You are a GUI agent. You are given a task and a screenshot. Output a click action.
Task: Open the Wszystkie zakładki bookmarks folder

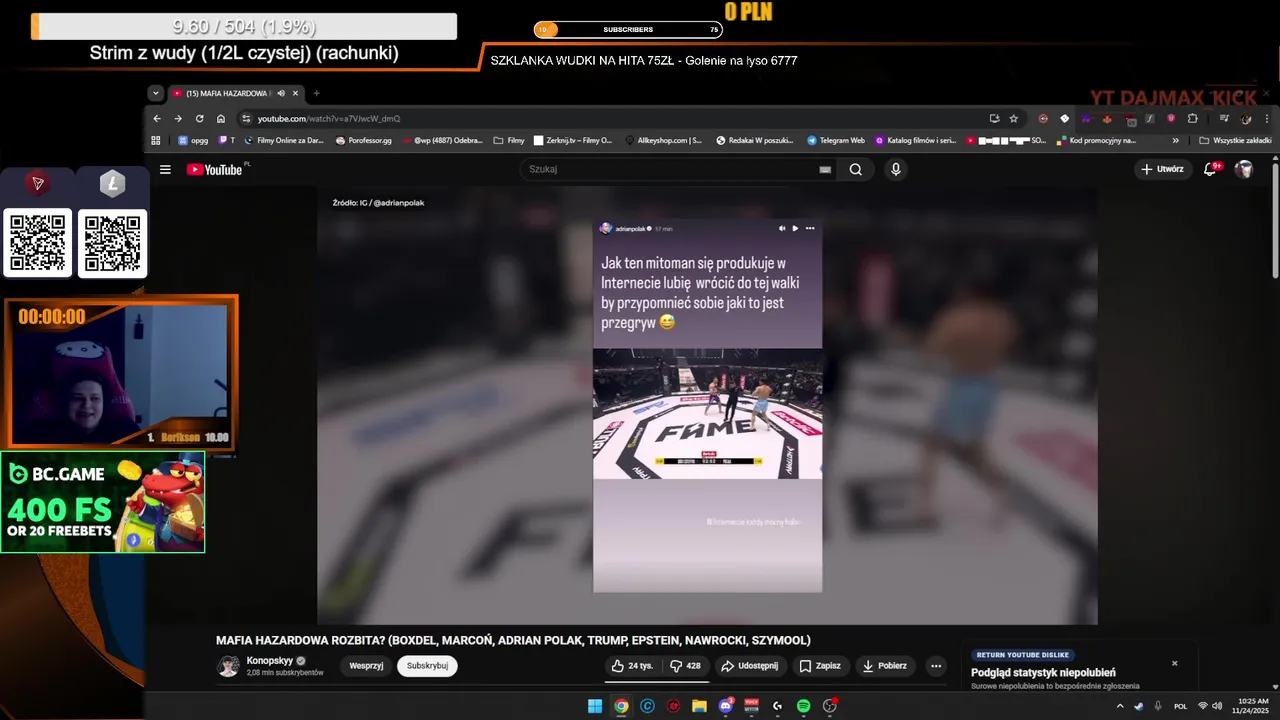(x=1235, y=140)
